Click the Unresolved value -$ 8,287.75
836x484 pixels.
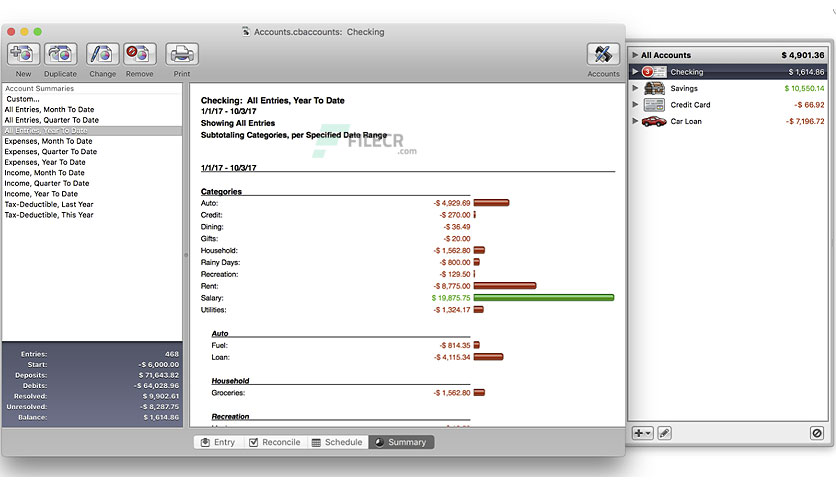159,407
